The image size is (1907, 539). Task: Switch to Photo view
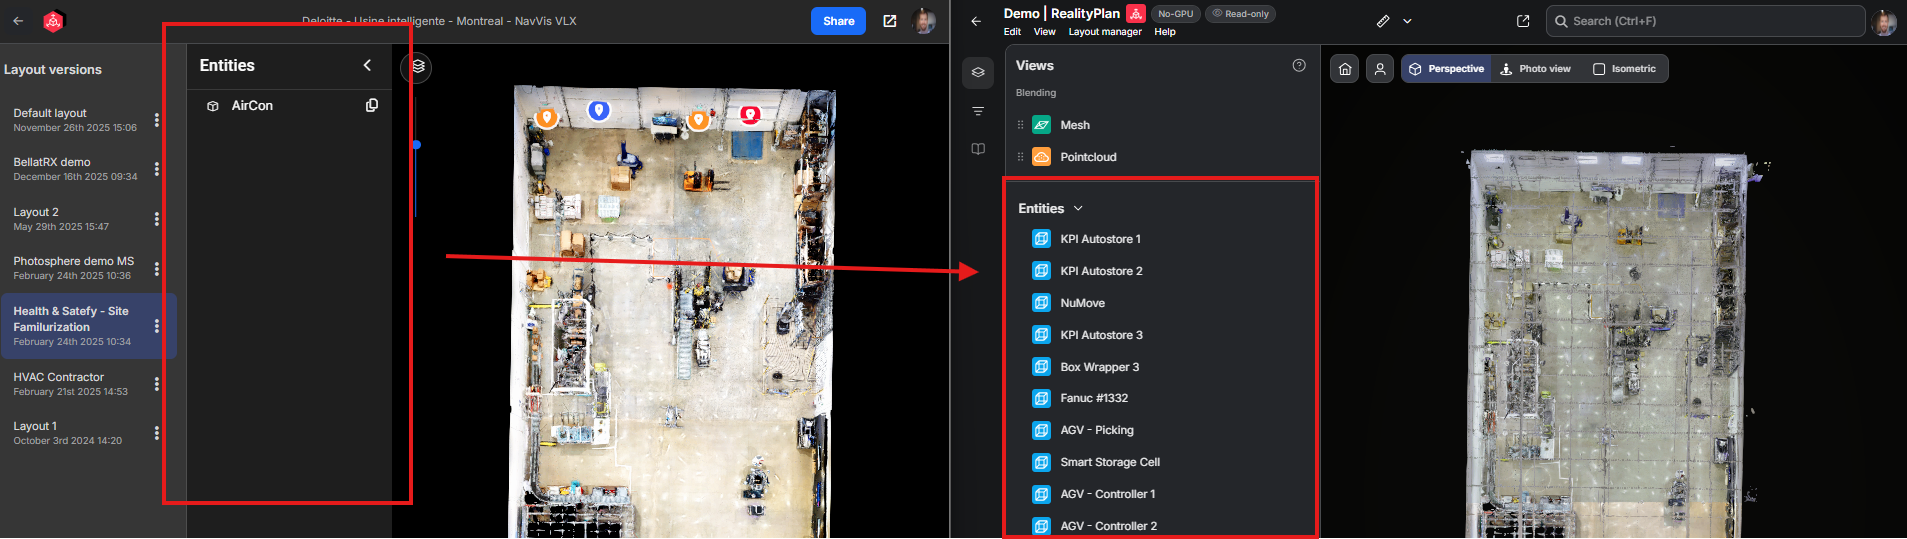[x=1536, y=69]
